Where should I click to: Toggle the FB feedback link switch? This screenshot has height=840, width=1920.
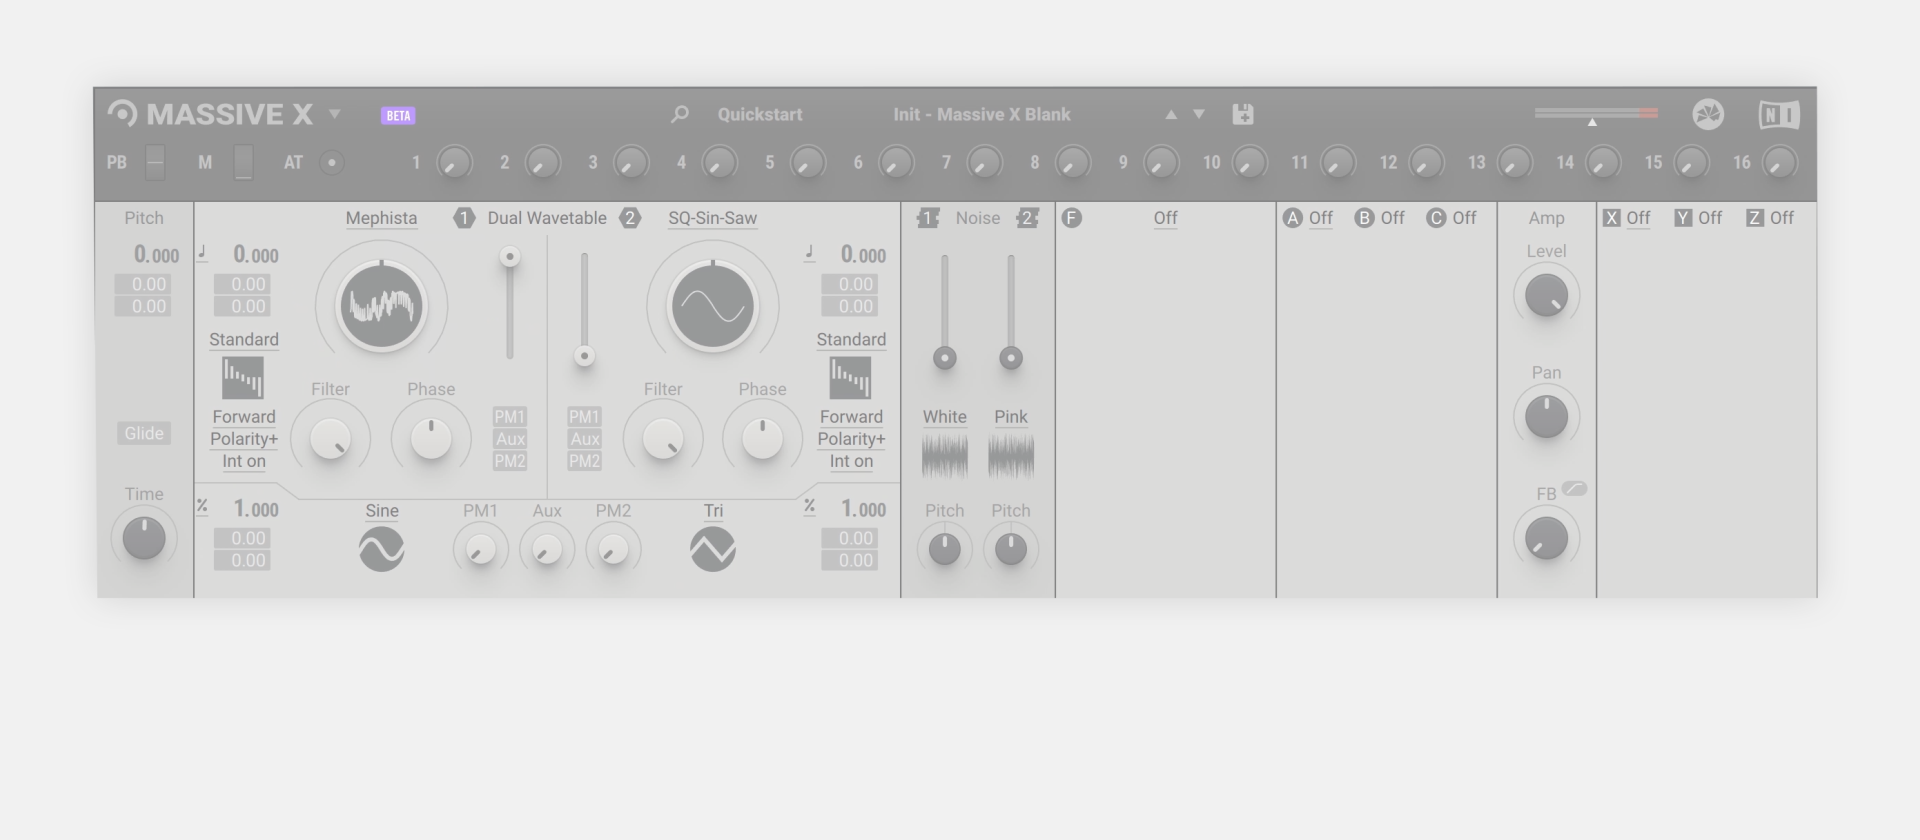[x=1574, y=489]
